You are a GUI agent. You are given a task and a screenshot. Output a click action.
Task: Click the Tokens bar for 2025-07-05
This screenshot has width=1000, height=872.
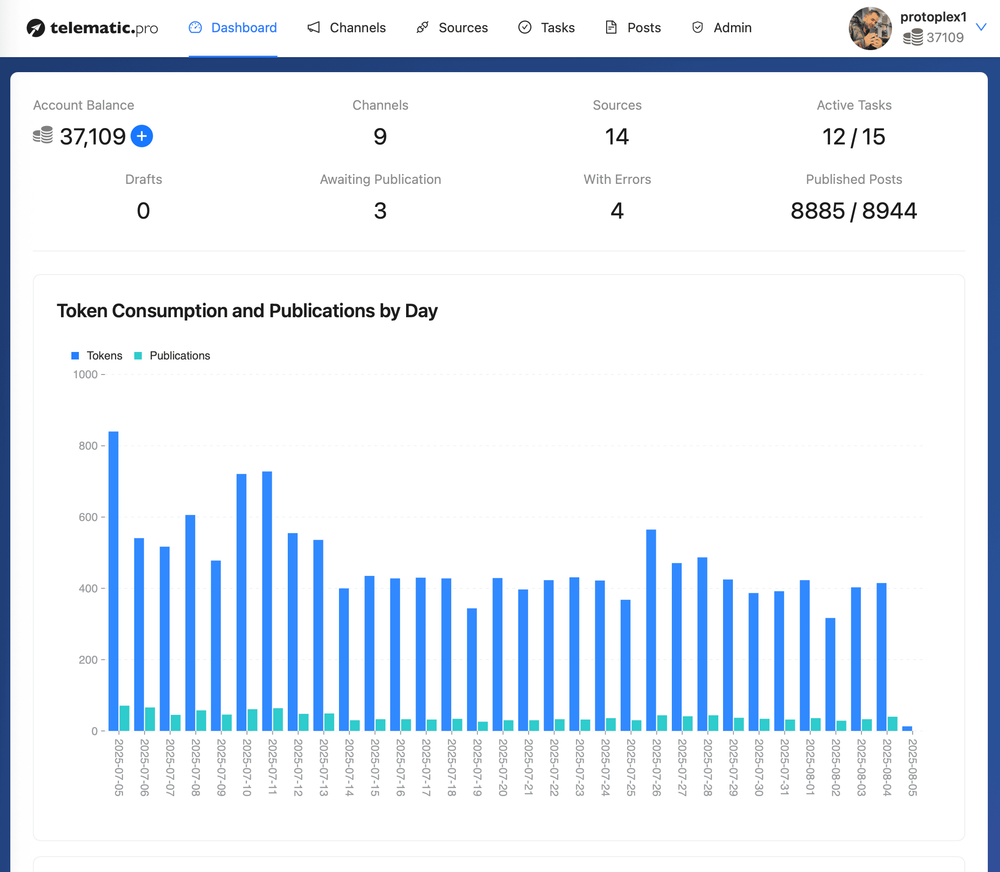click(114, 581)
